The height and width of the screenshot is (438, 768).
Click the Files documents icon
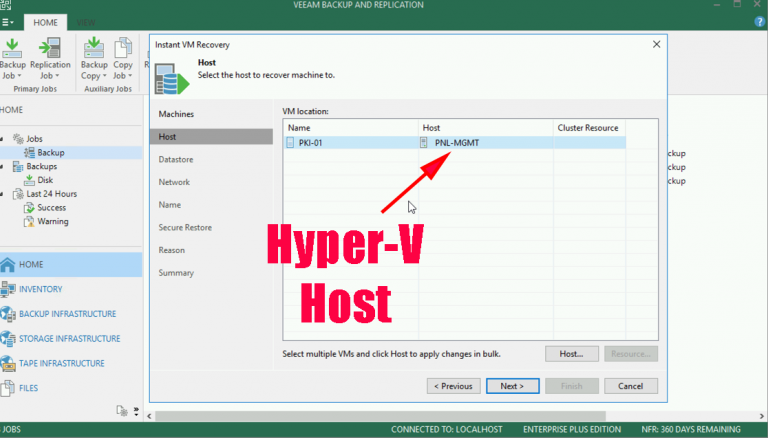[x=8, y=388]
